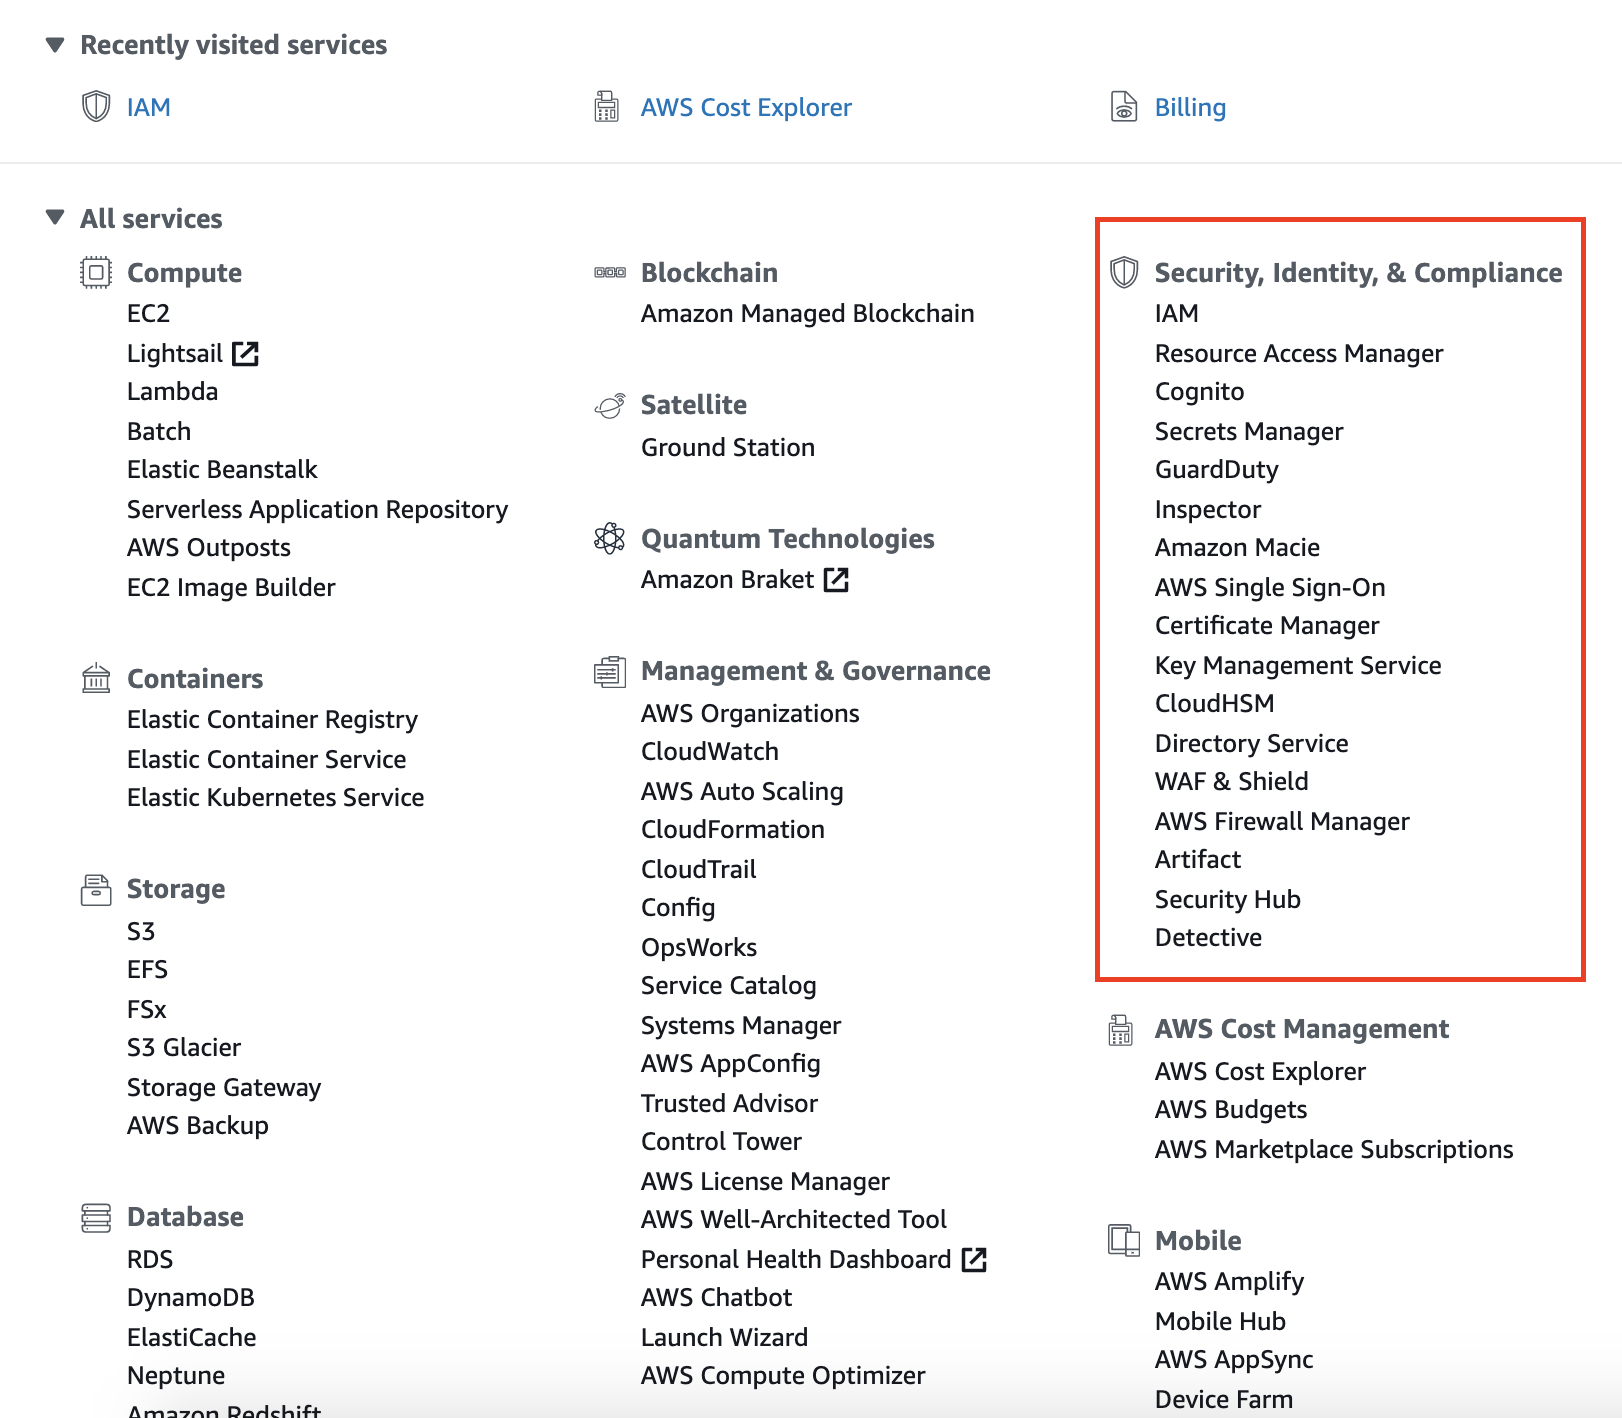Collapse the Recently visited services section
The height and width of the screenshot is (1418, 1622).
tap(55, 45)
